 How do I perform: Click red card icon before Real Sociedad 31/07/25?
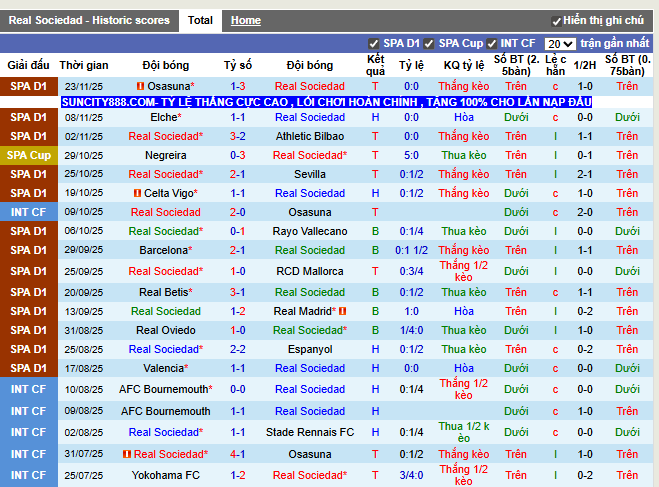click(127, 454)
